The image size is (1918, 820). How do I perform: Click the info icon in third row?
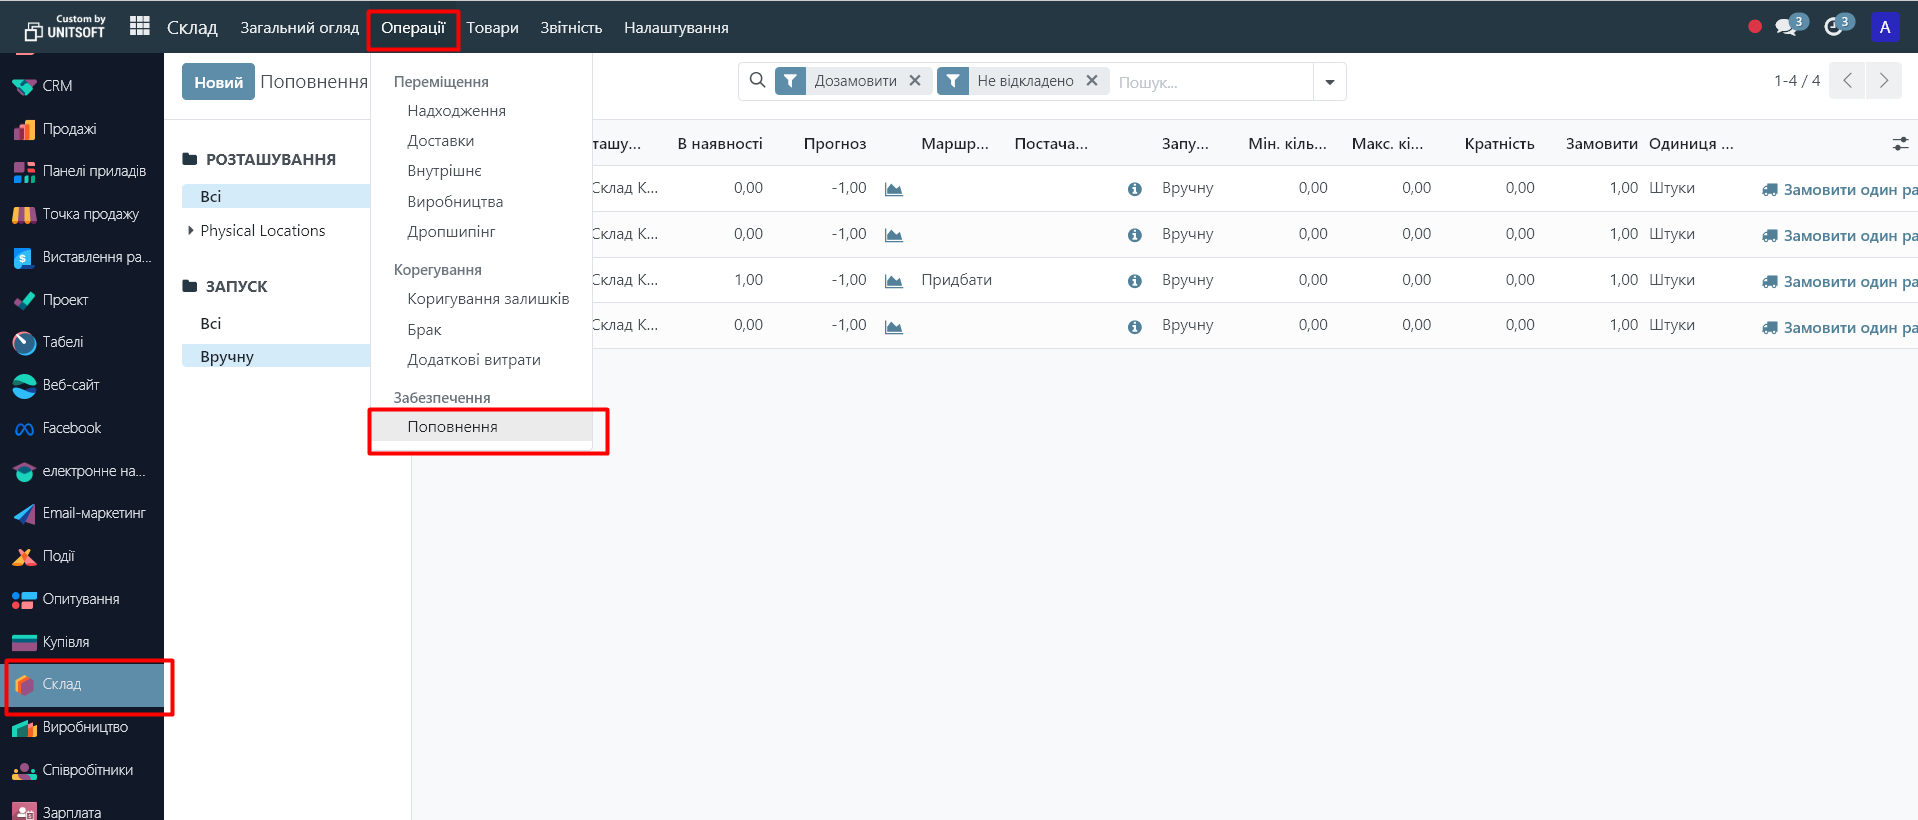tap(1134, 281)
